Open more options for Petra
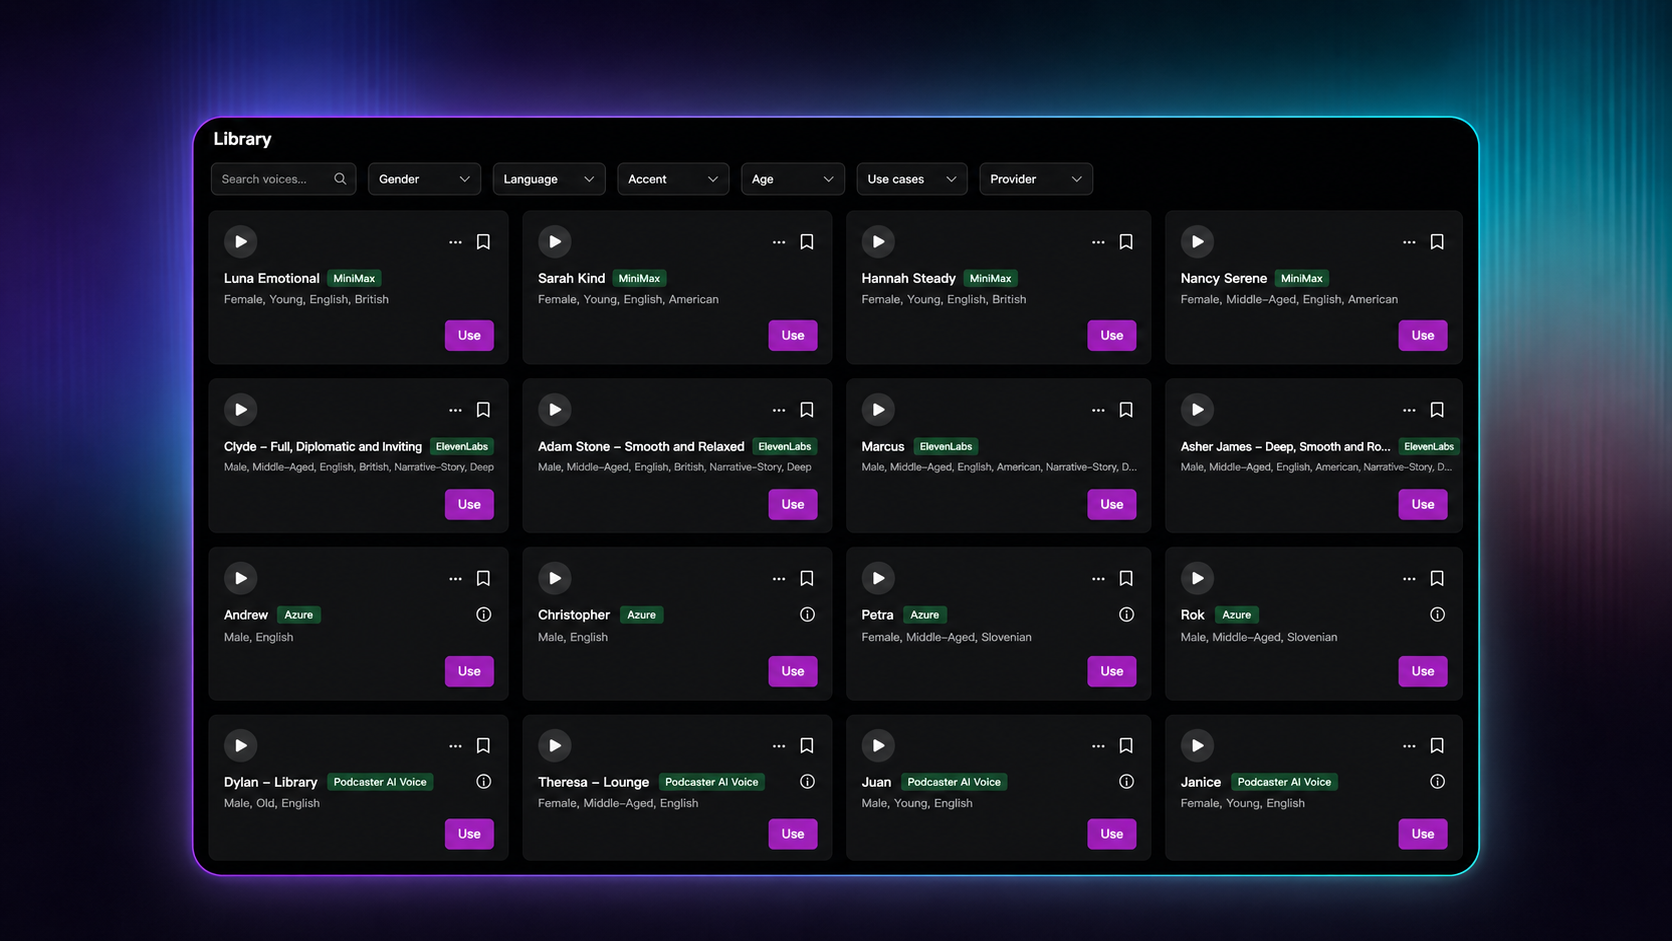Viewport: 1672px width, 941px height. (x=1098, y=578)
